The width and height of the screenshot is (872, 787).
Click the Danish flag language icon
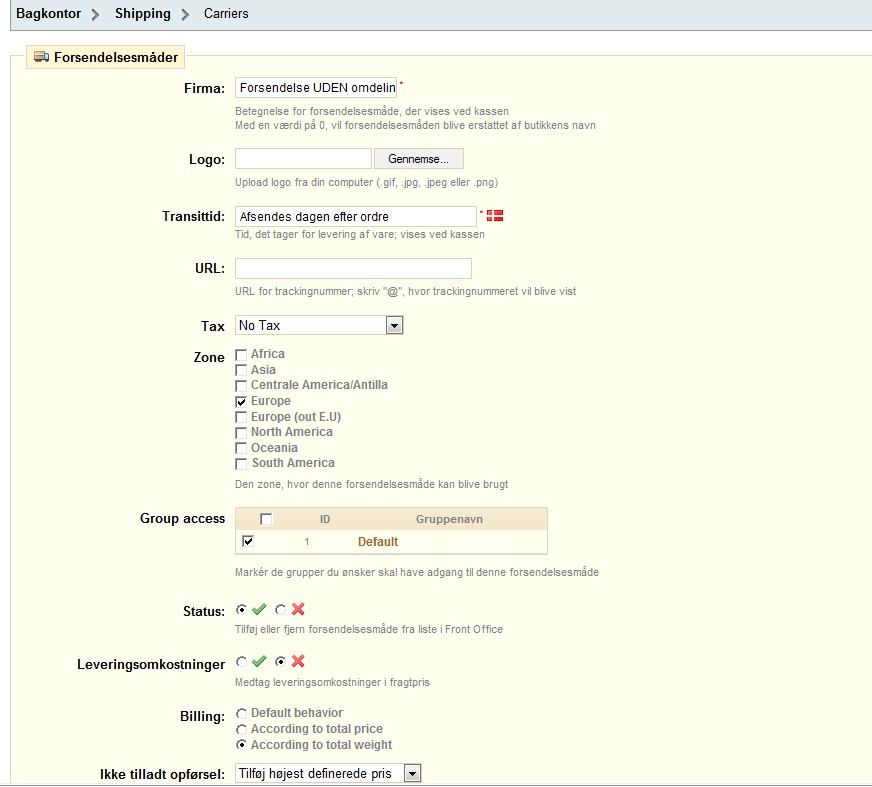494,215
